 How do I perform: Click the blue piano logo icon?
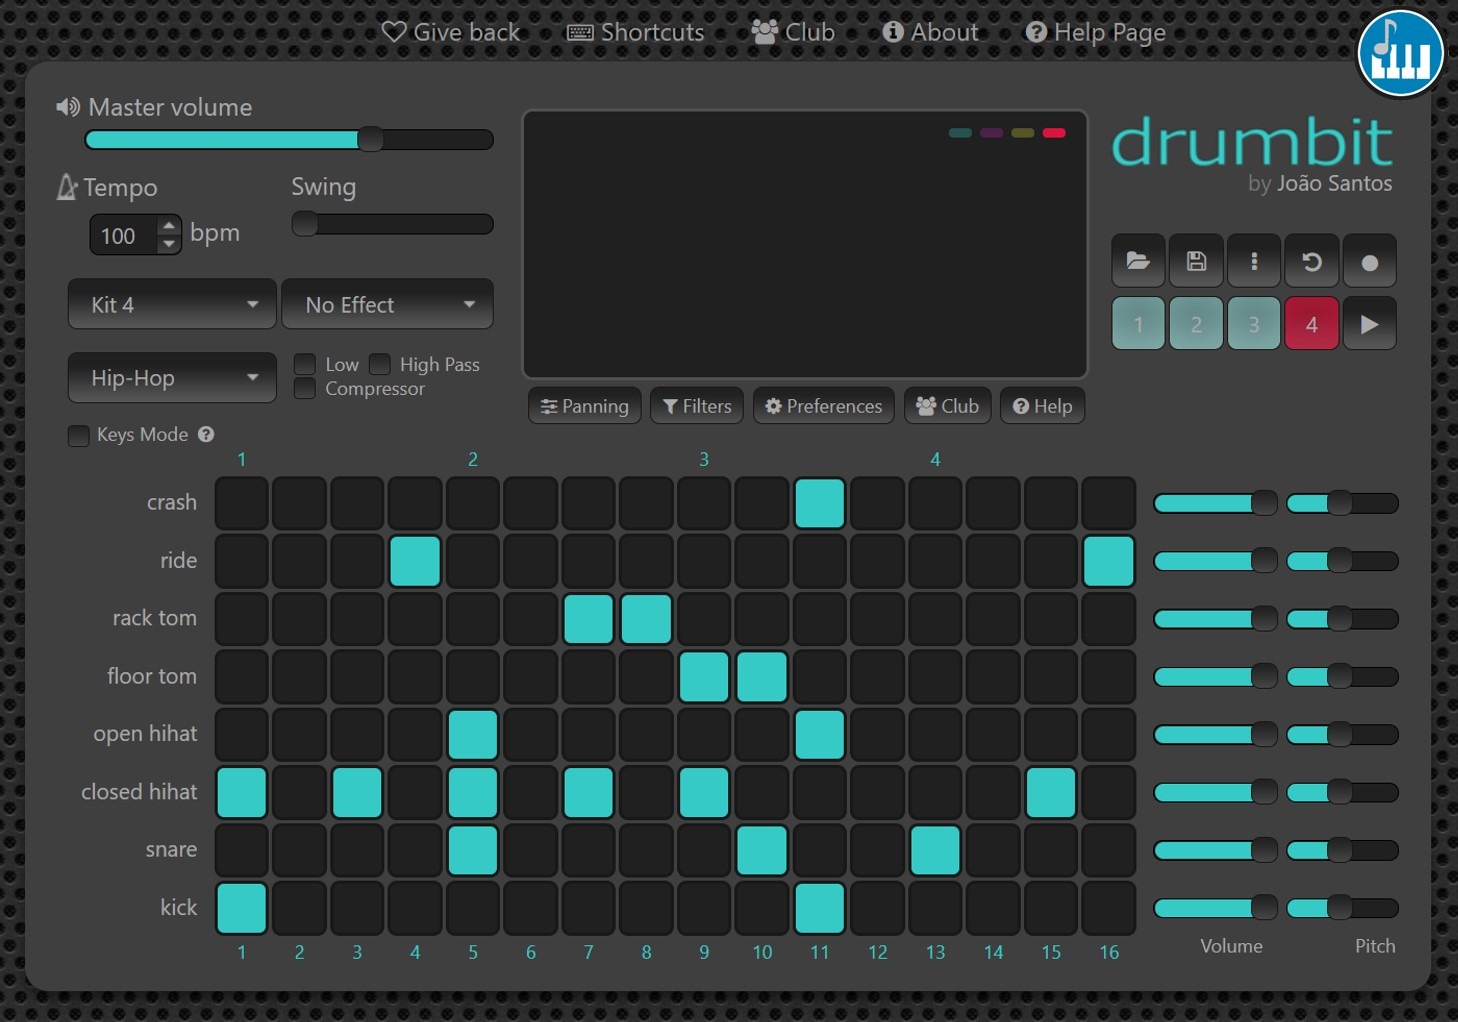[1400, 53]
